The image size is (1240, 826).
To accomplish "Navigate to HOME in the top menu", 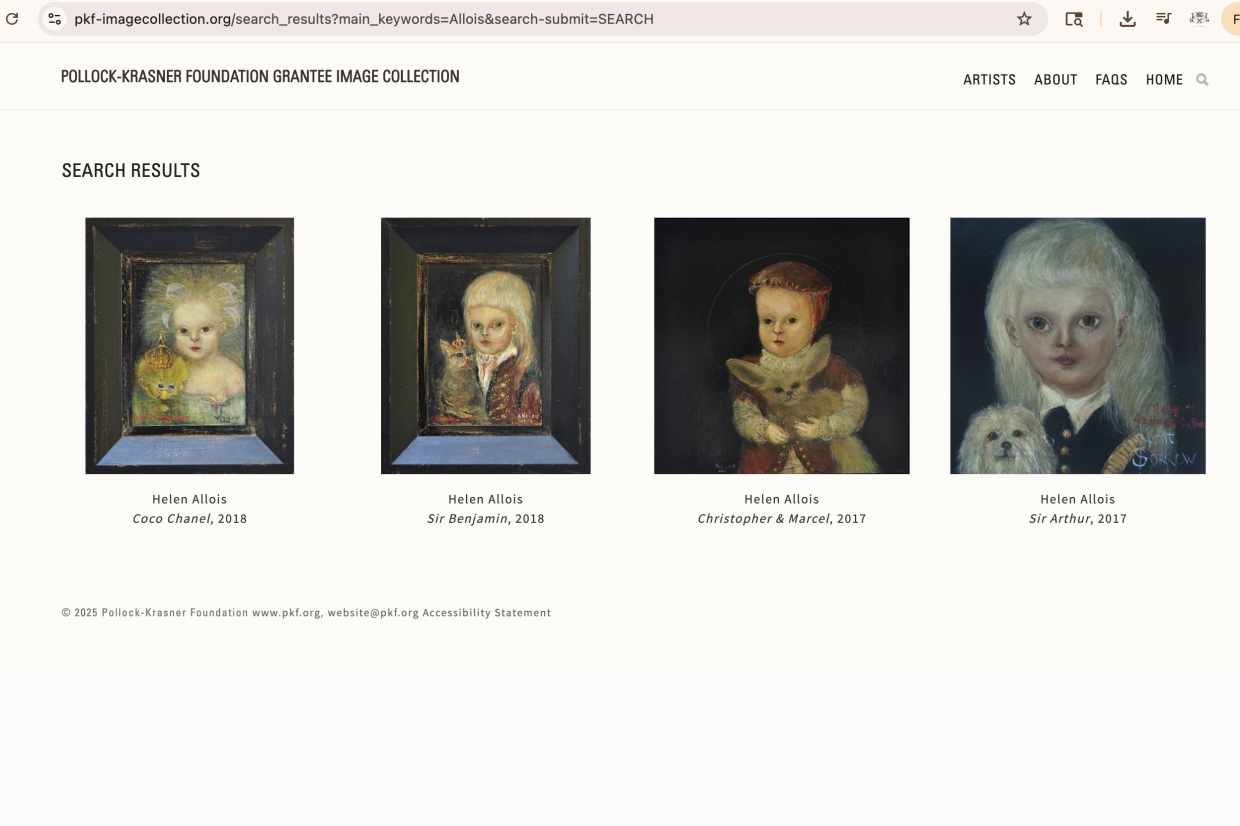I will click(x=1164, y=80).
